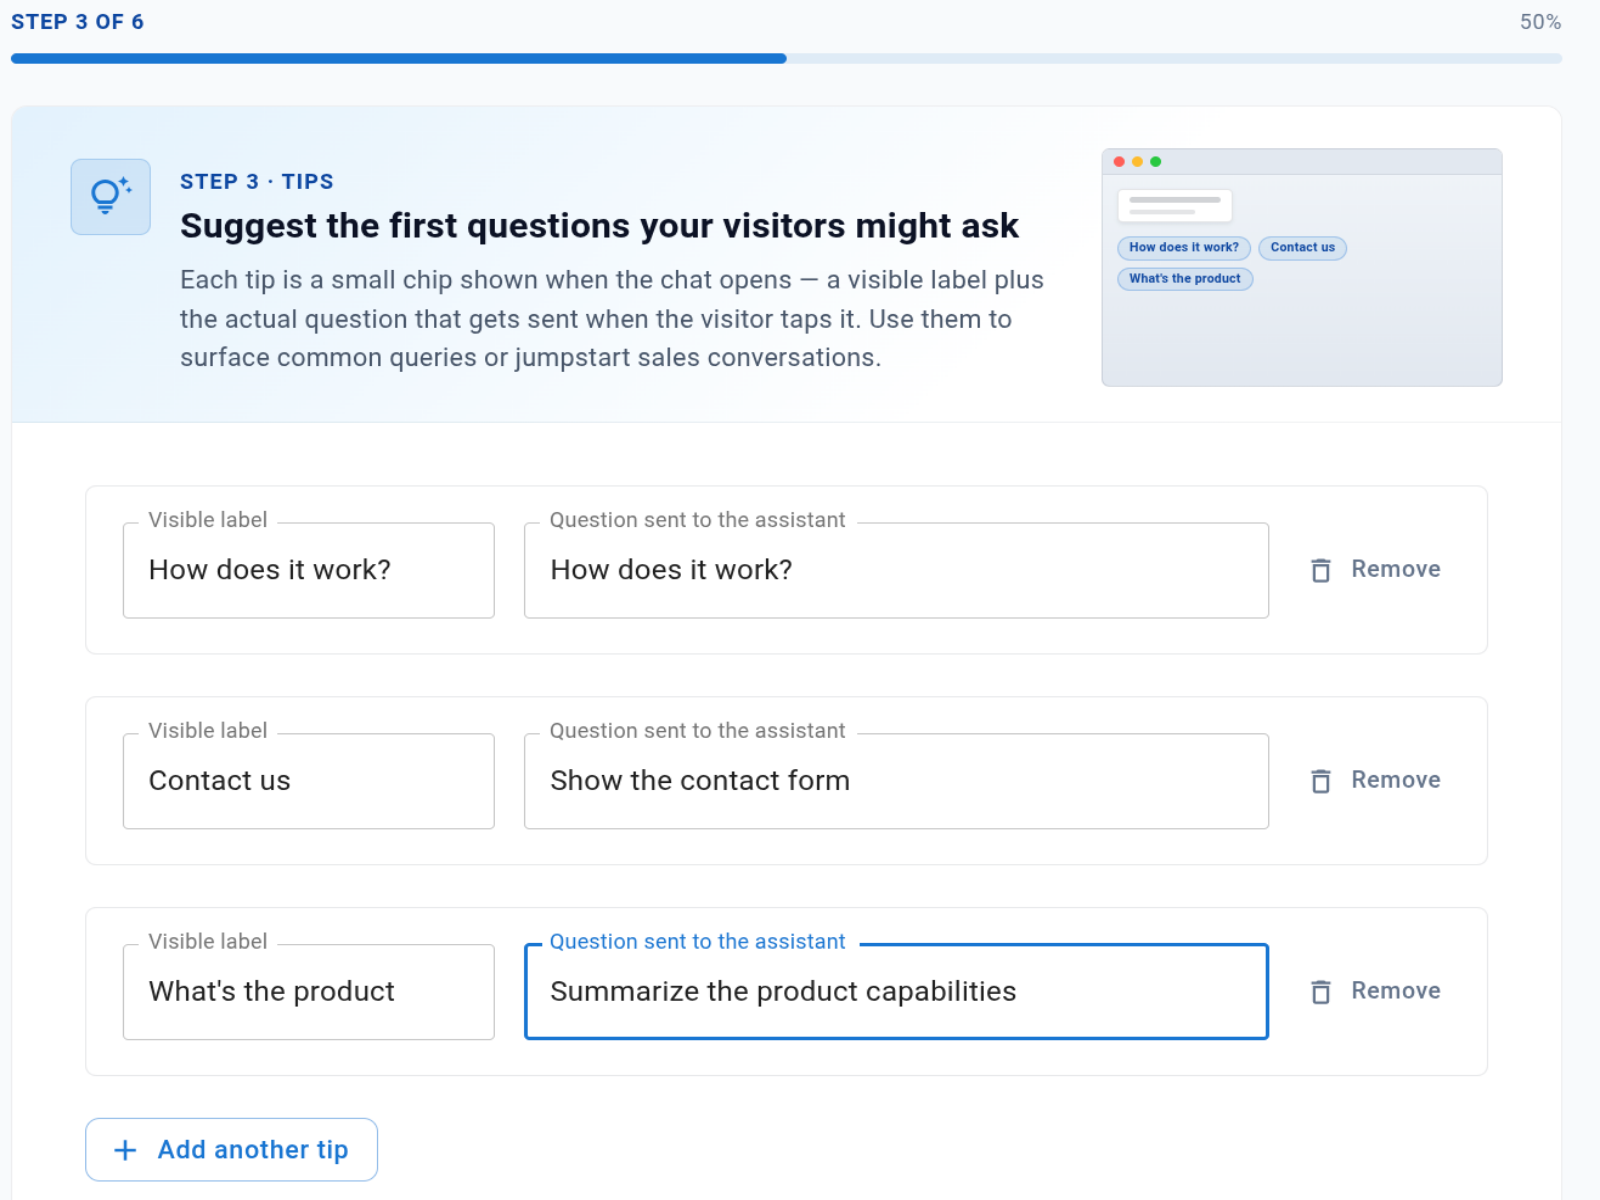Click 'STEP 3 · TIPS' heading label
The image size is (1600, 1200).
(257, 182)
